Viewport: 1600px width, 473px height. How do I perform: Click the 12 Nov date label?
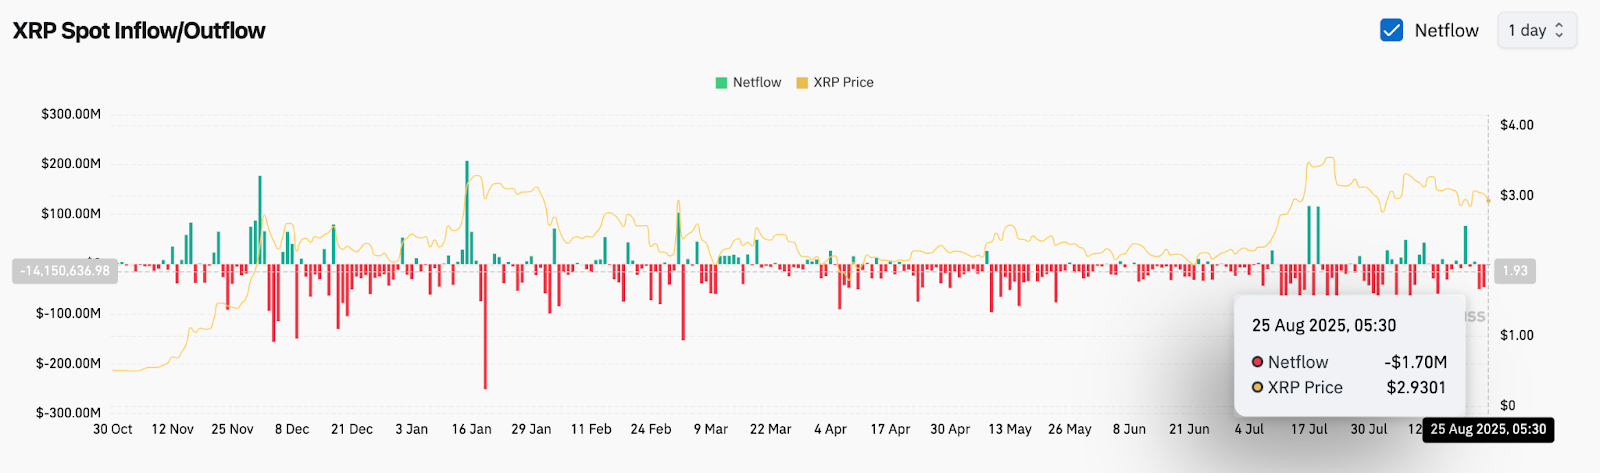(172, 429)
